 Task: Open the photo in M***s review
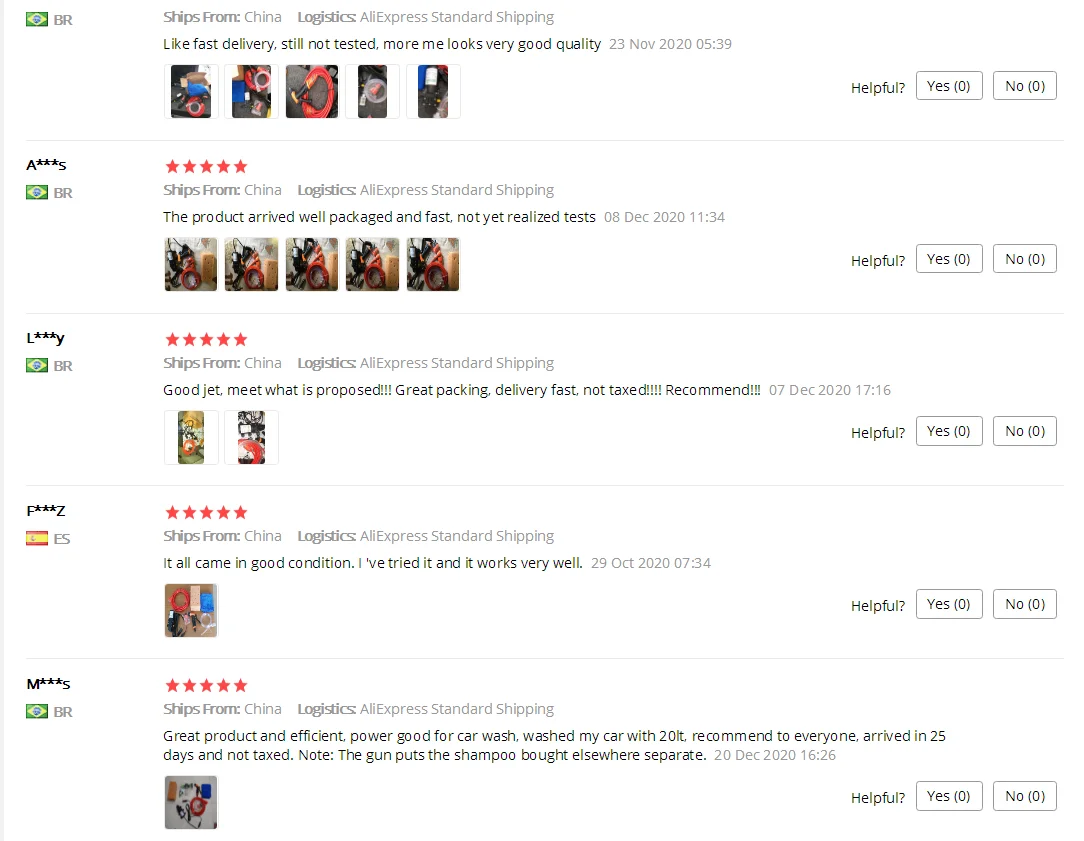pos(191,802)
